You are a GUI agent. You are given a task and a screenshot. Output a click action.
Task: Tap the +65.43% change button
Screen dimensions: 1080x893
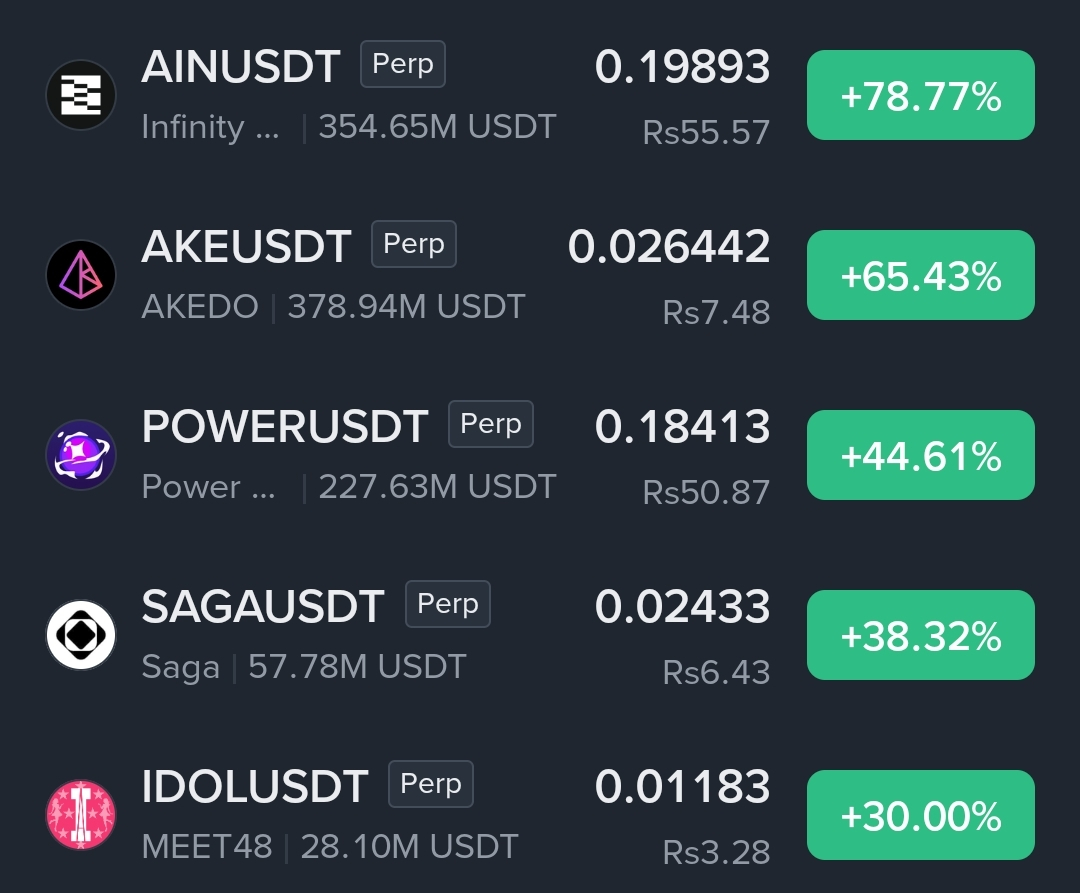(x=921, y=275)
